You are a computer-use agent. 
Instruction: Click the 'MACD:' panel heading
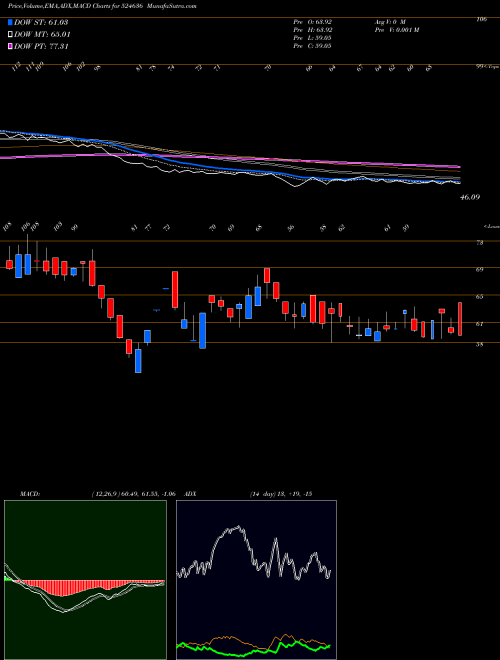point(29,493)
